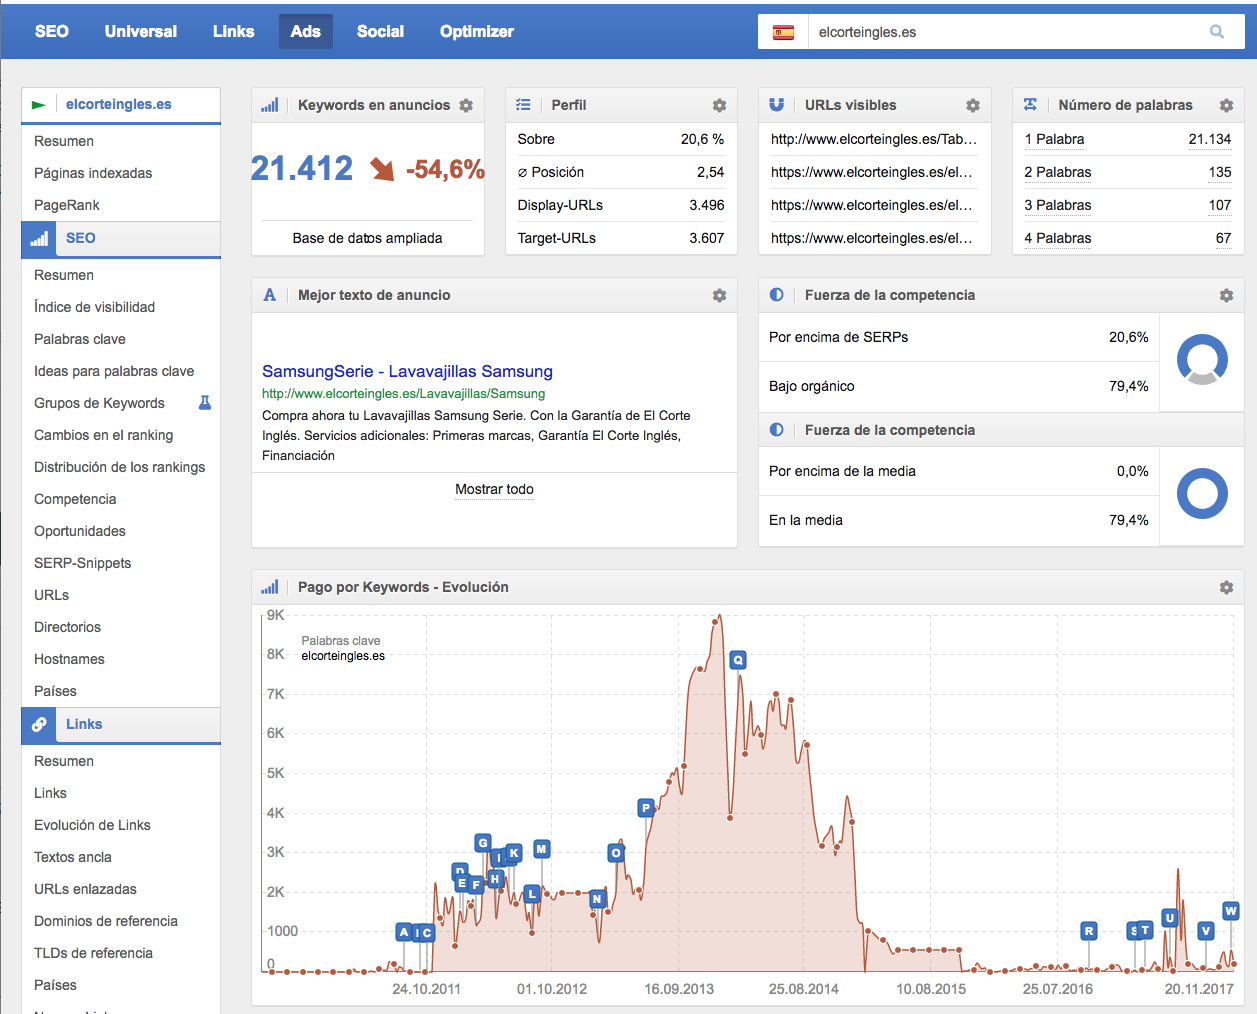The image size is (1257, 1014).
Task: Click Mostrar todo link
Action: 494,489
